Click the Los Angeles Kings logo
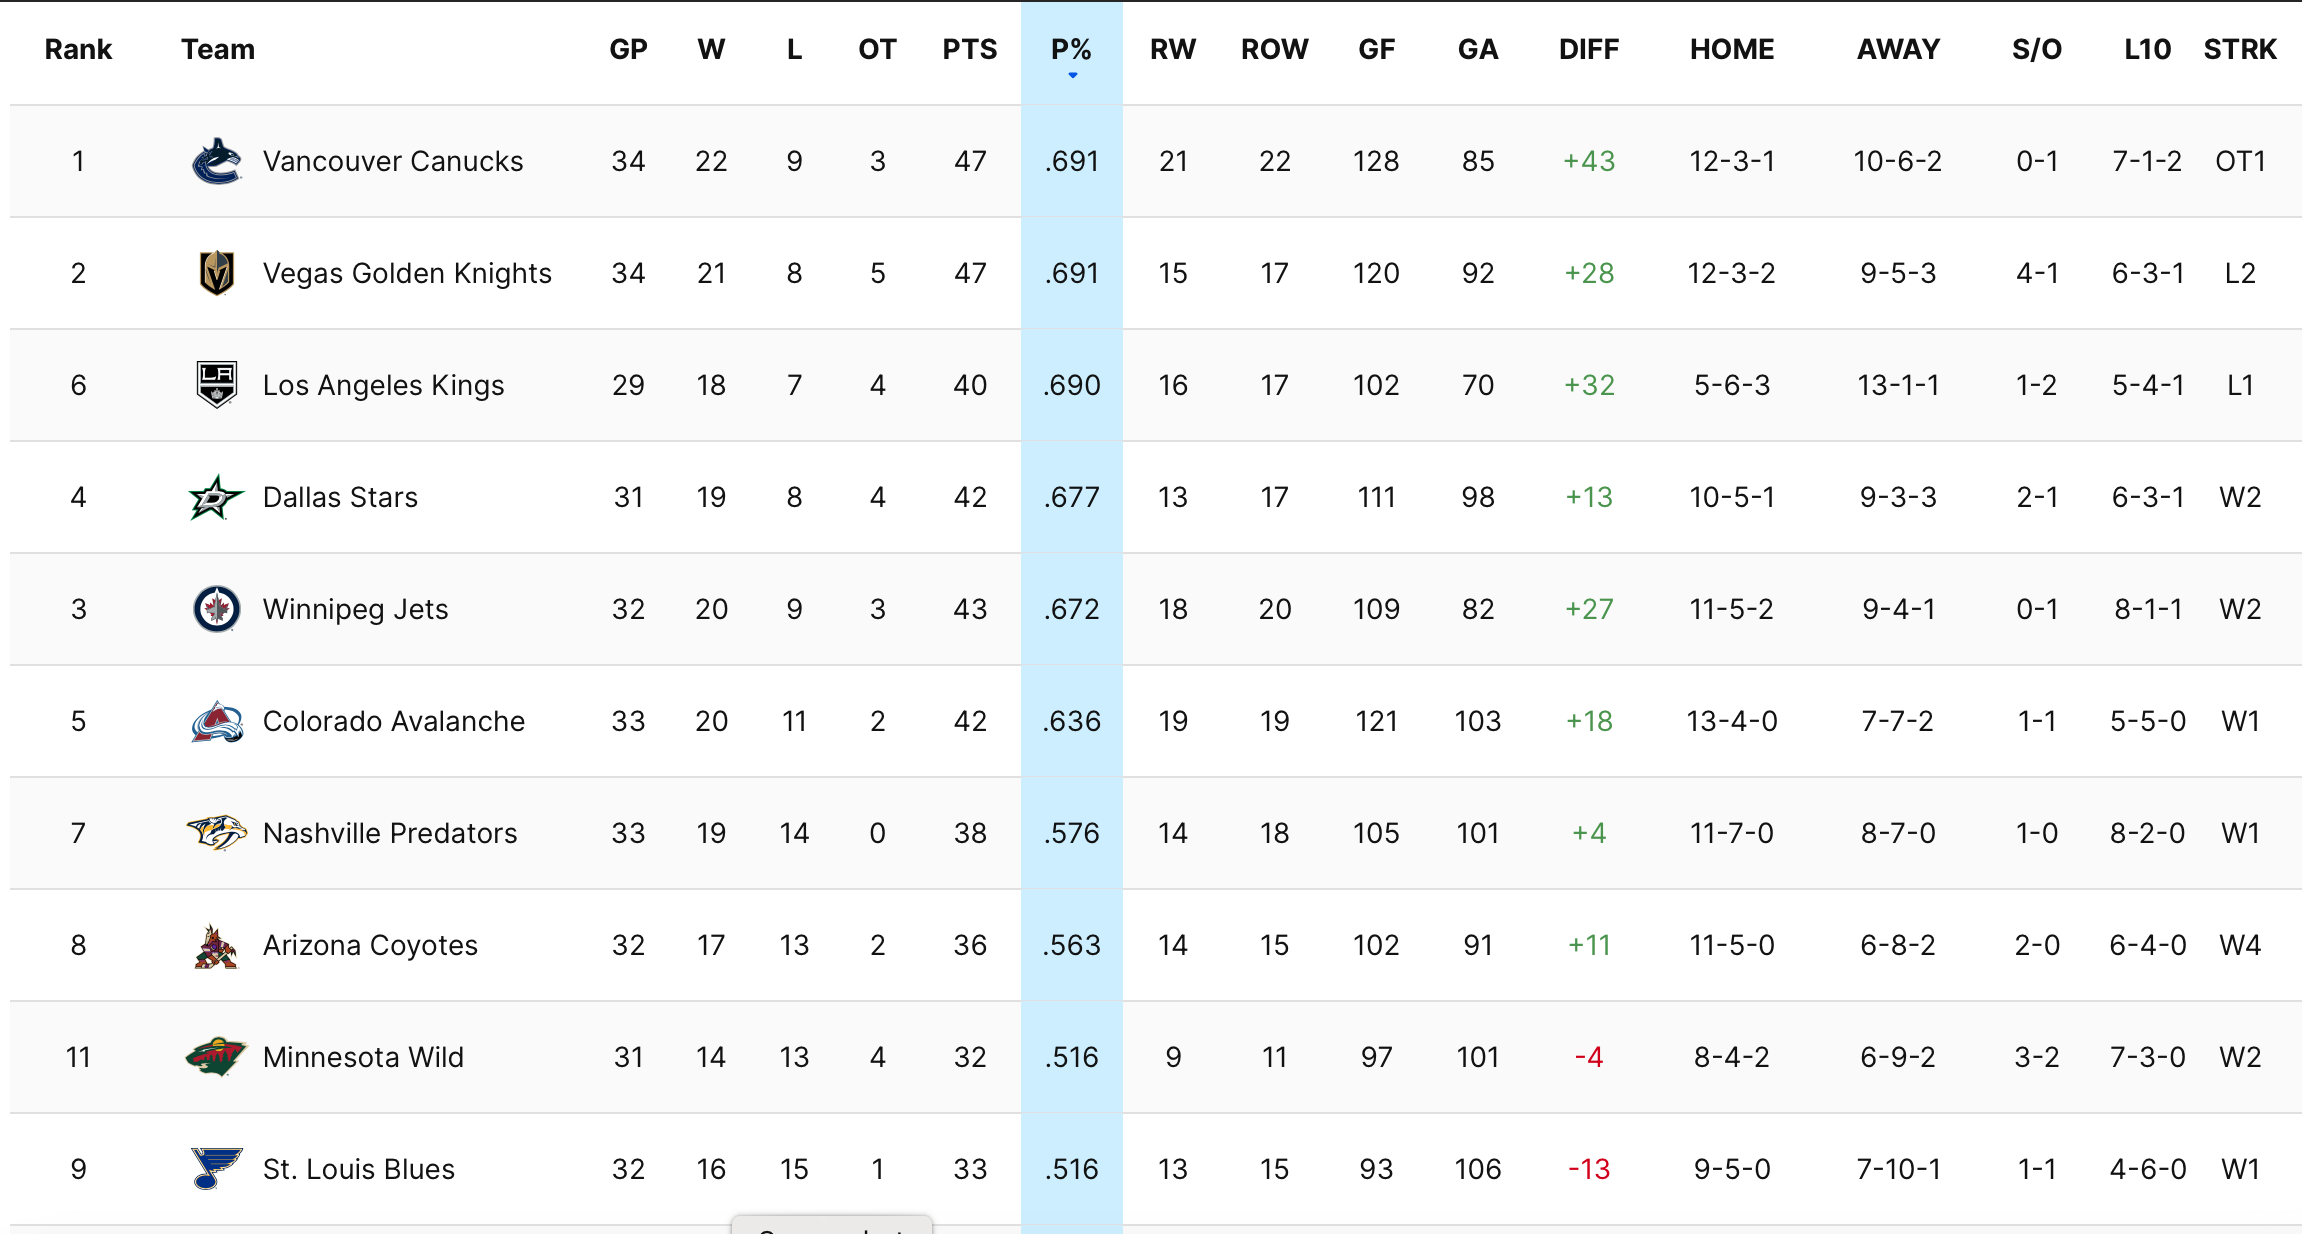 pos(216,385)
